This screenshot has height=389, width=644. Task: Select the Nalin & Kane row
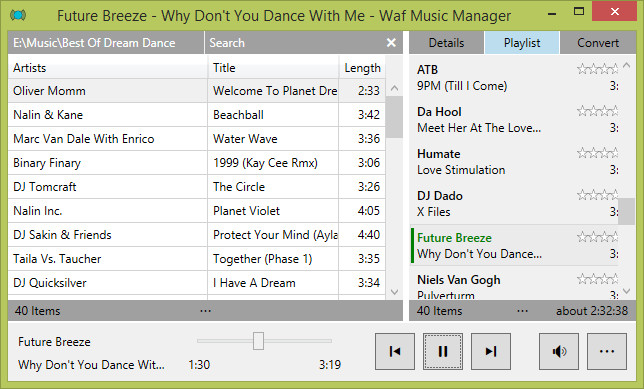pyautogui.click(x=197, y=115)
